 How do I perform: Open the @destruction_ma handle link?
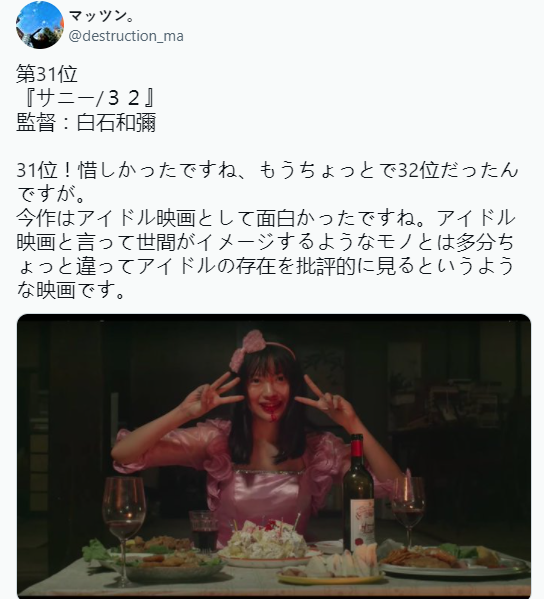click(x=126, y=36)
